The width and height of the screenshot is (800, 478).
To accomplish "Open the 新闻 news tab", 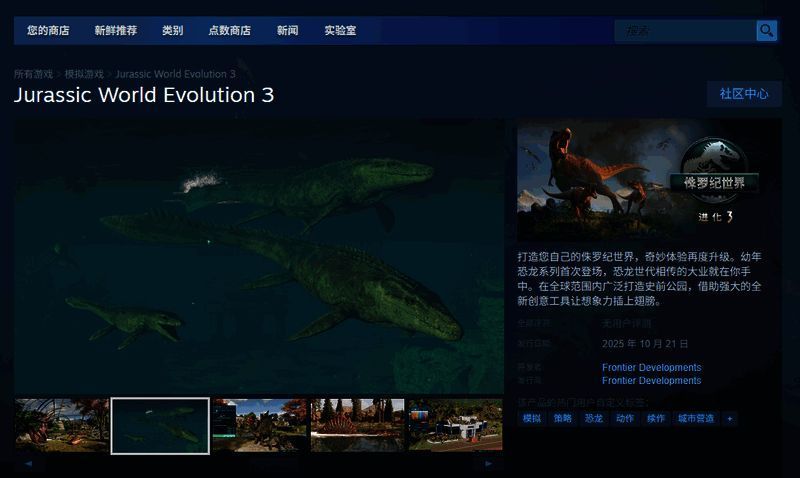I will pyautogui.click(x=288, y=31).
